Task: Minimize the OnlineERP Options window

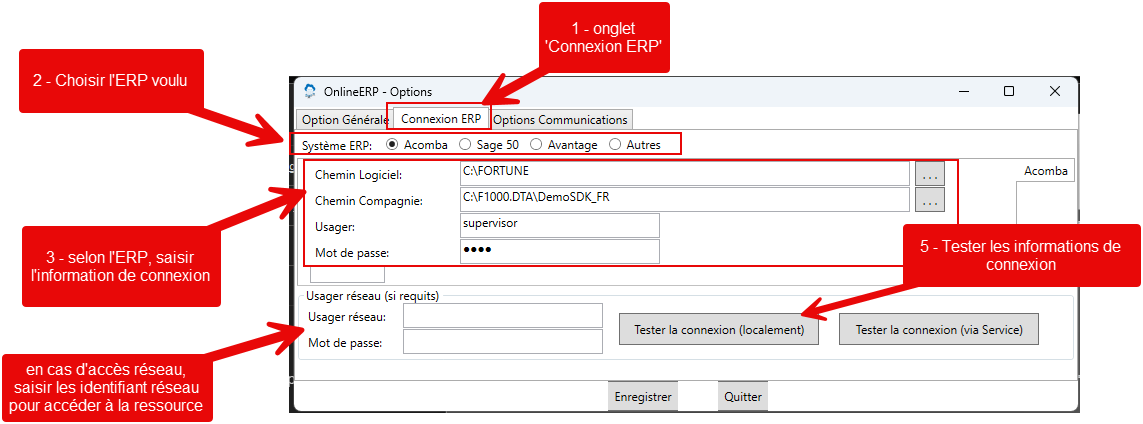Action: coord(964,91)
